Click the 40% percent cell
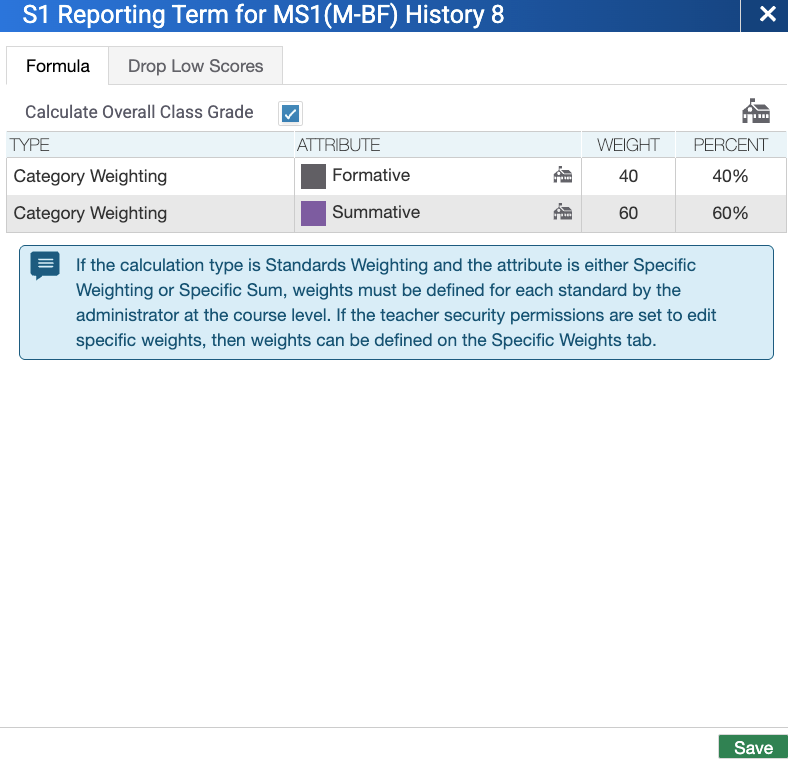This screenshot has height=759, width=788. [730, 176]
